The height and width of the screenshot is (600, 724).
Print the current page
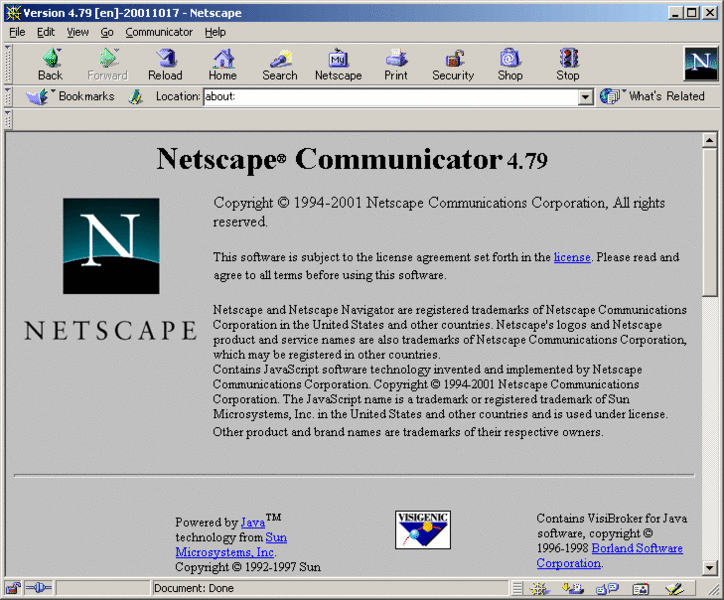[x=396, y=65]
